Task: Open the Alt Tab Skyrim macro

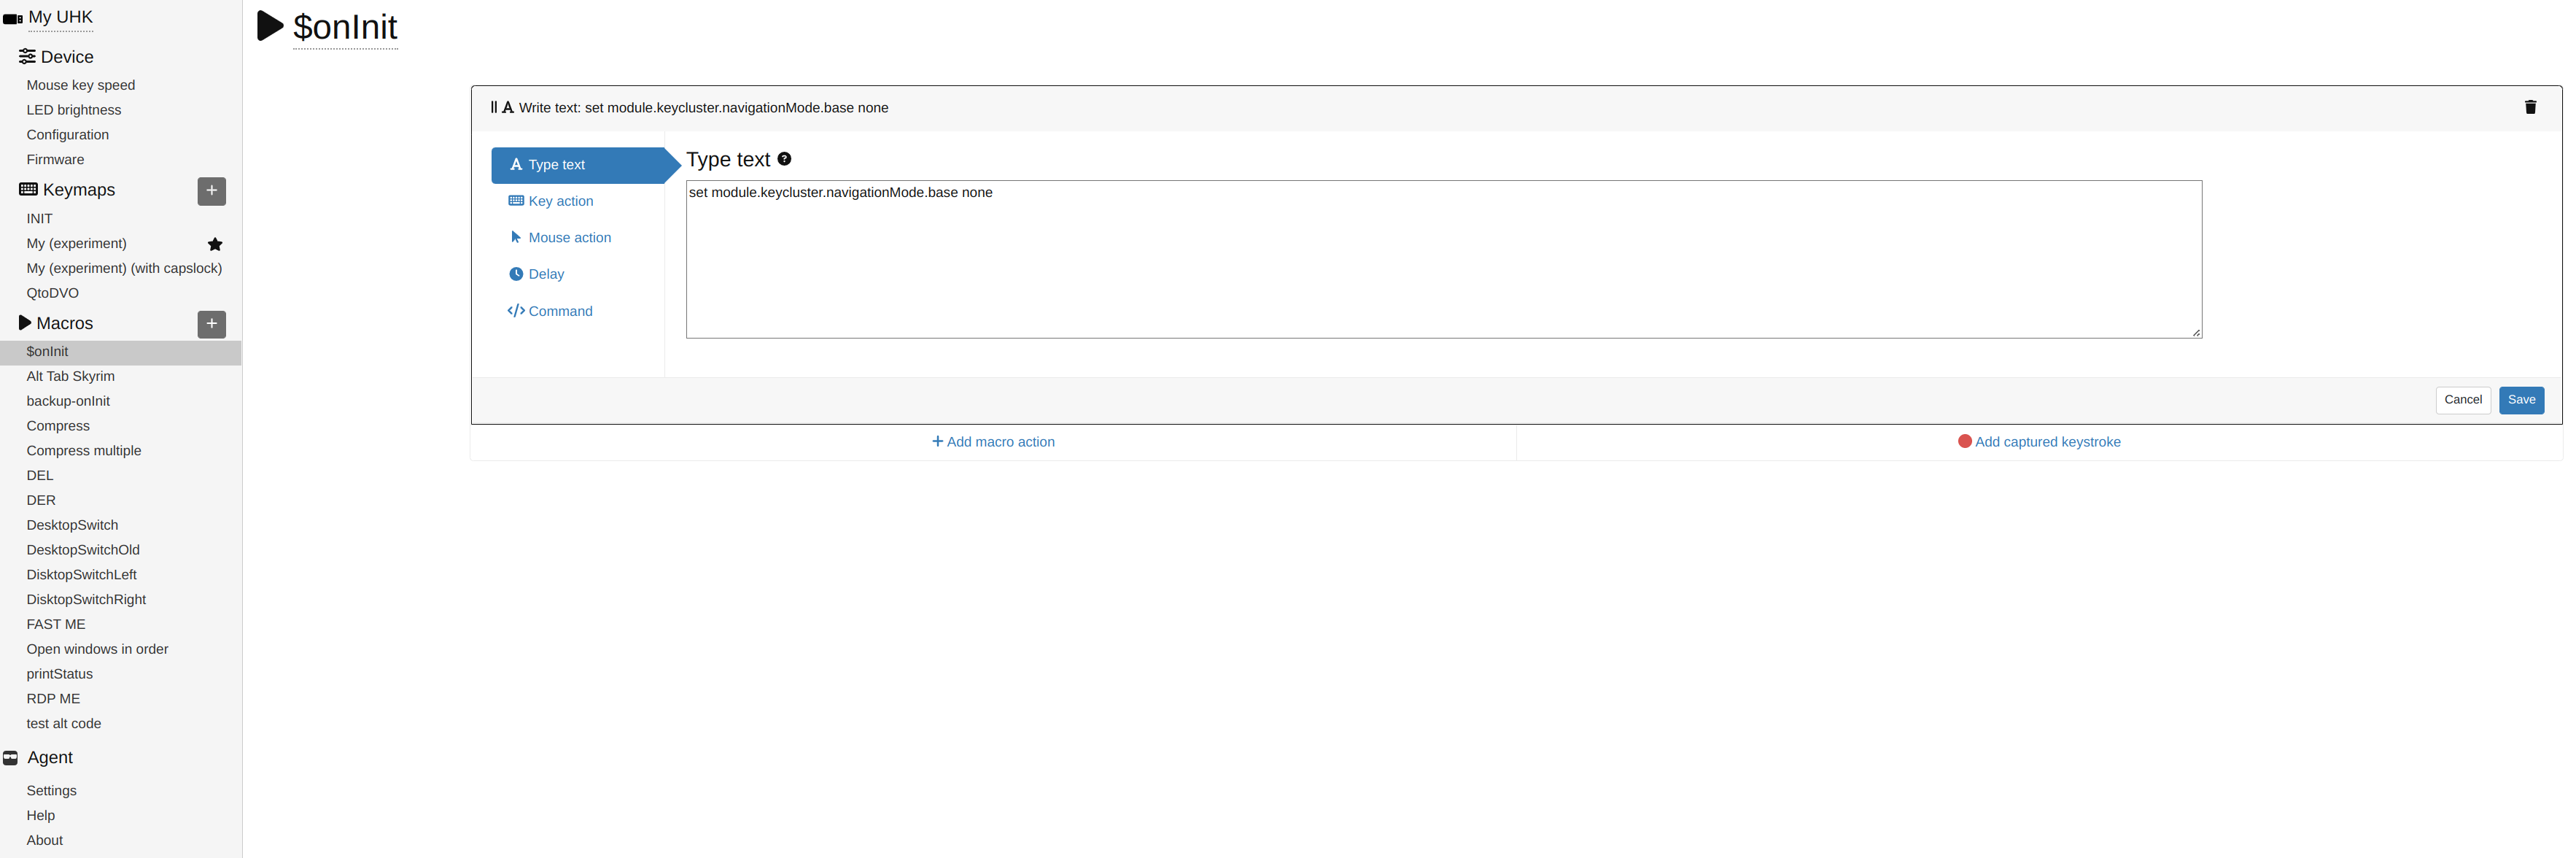Action: tap(70, 376)
